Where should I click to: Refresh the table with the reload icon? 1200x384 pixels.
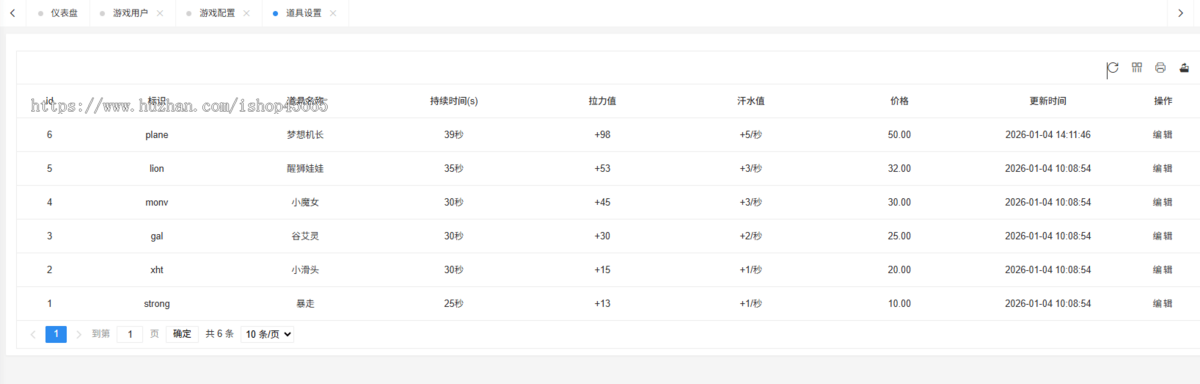click(1113, 68)
